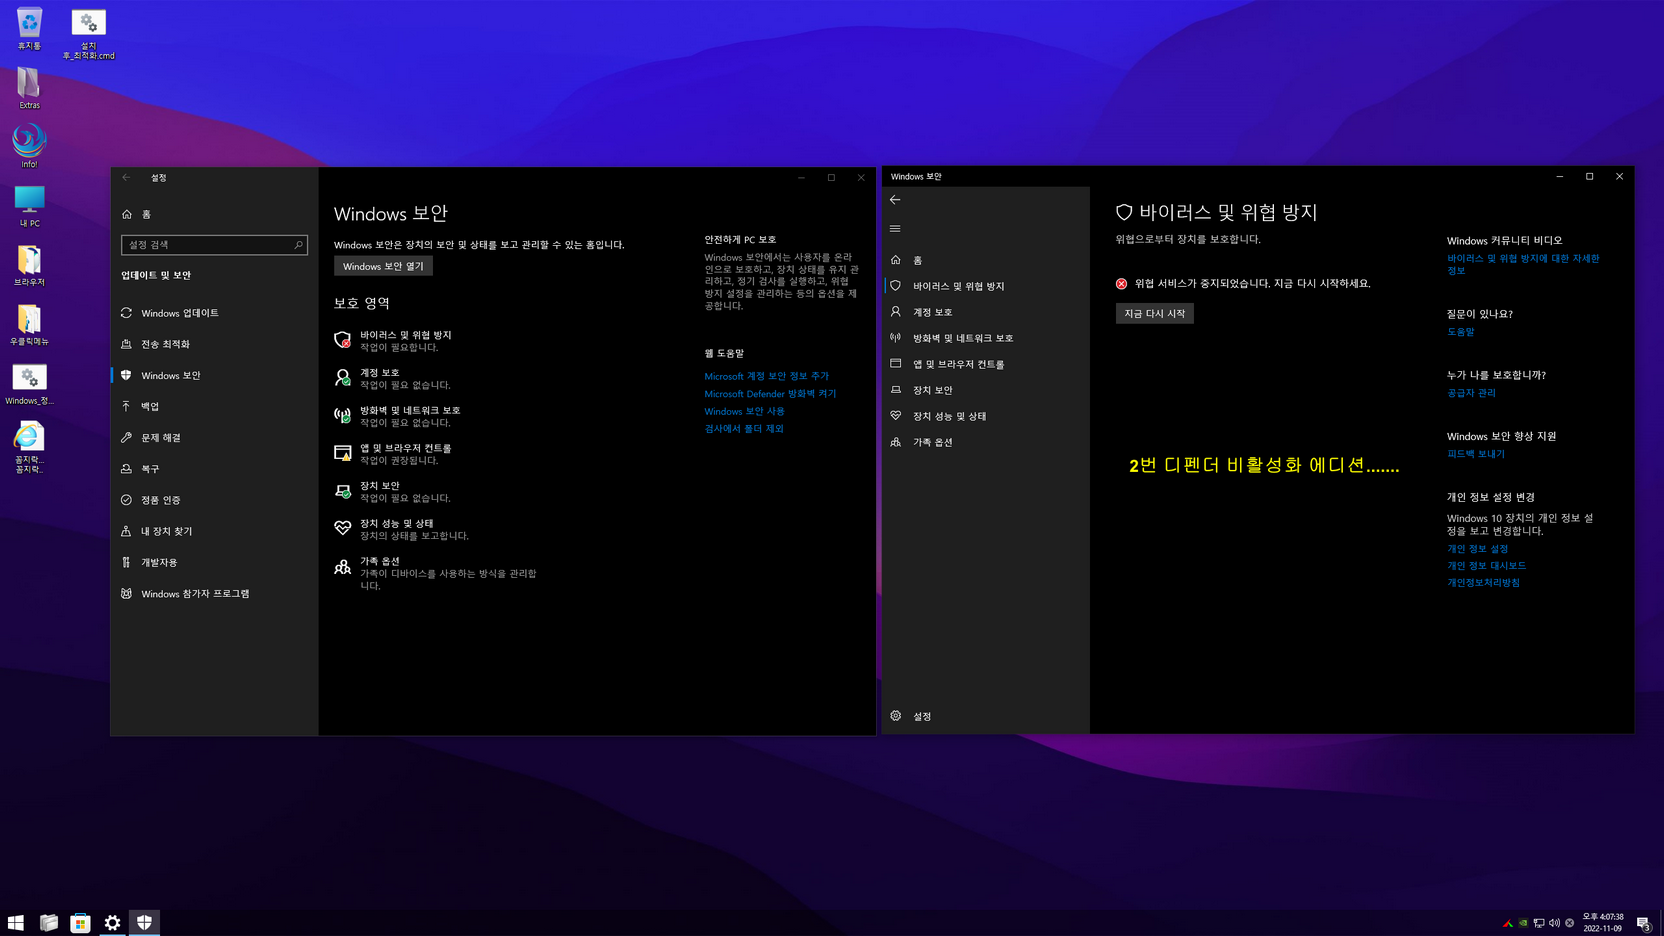Open Windows 보안 사용 help link

pyautogui.click(x=744, y=411)
